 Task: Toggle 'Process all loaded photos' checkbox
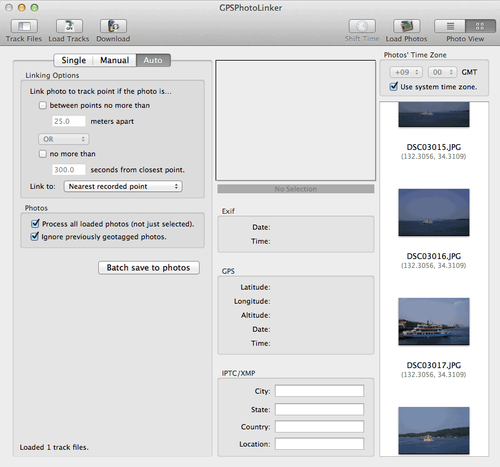pyautogui.click(x=35, y=224)
